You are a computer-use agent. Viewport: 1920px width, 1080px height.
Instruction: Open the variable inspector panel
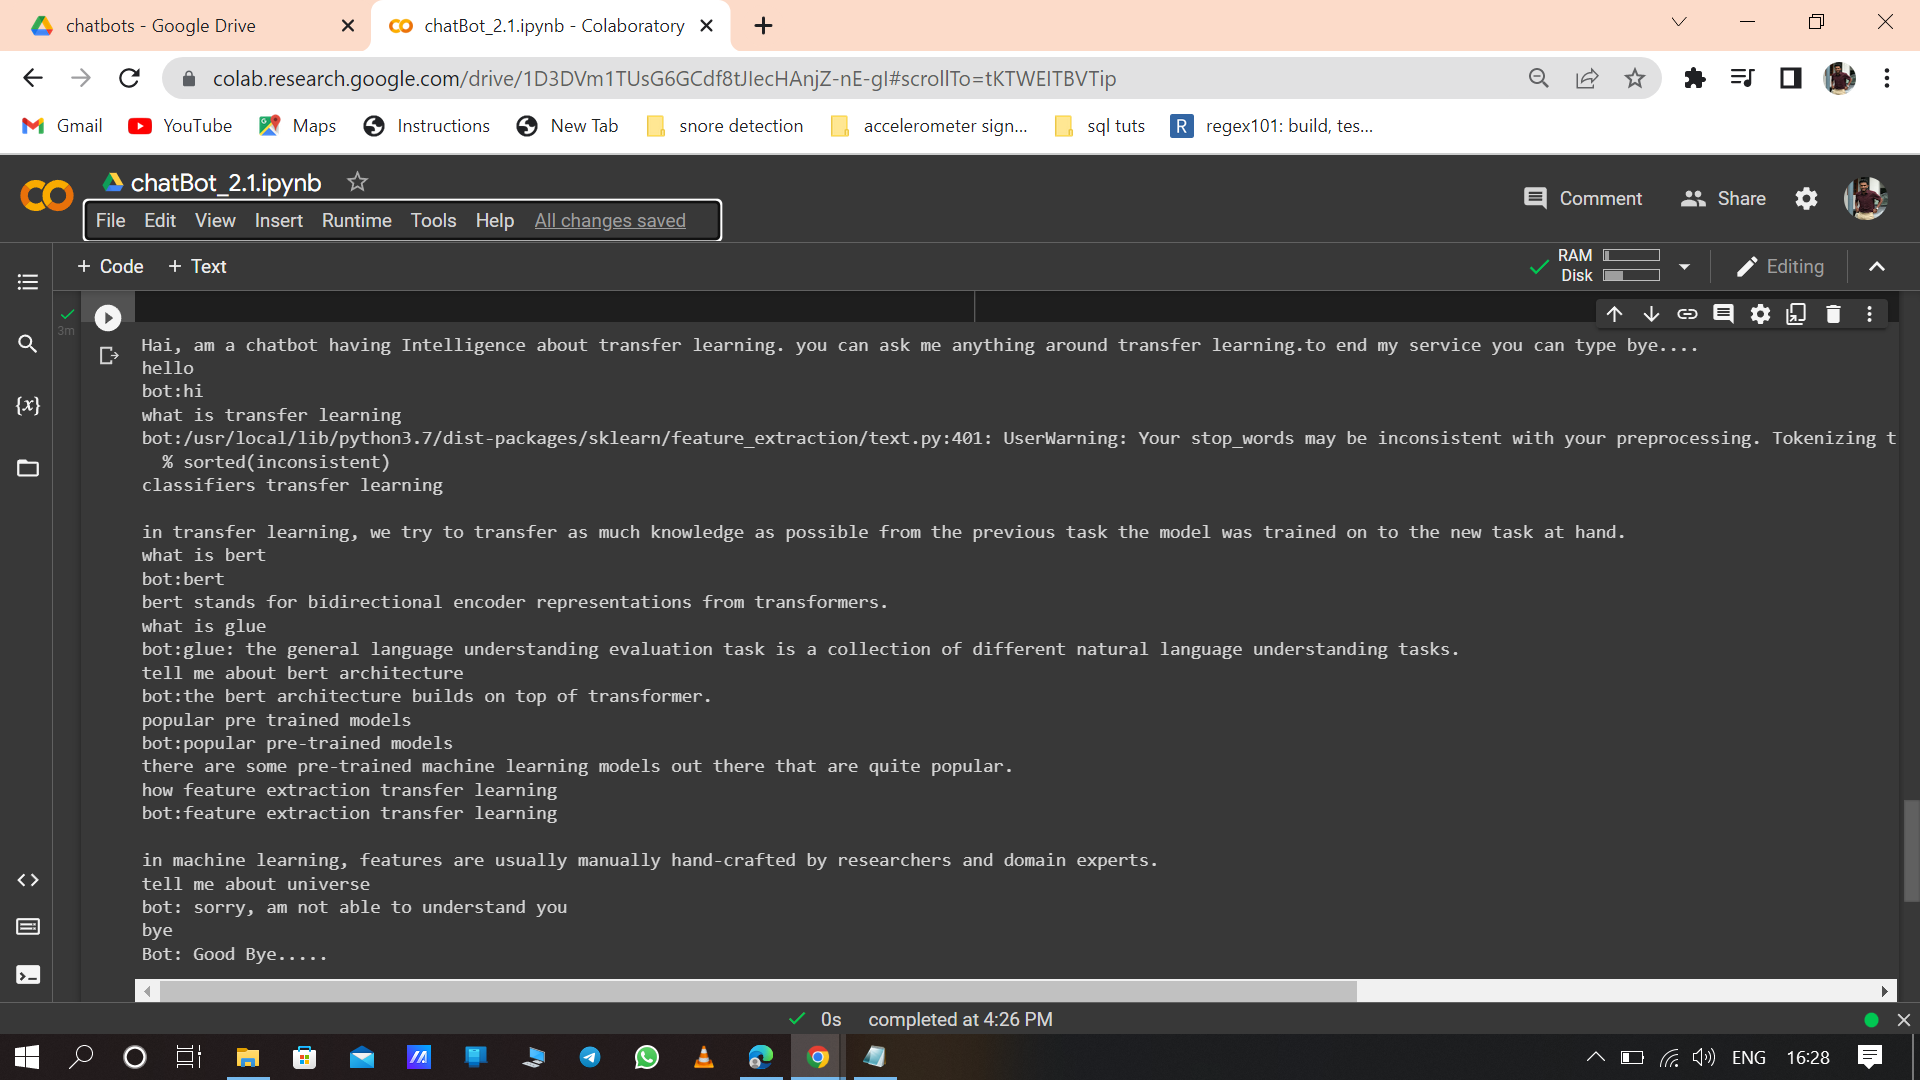pyautogui.click(x=28, y=406)
